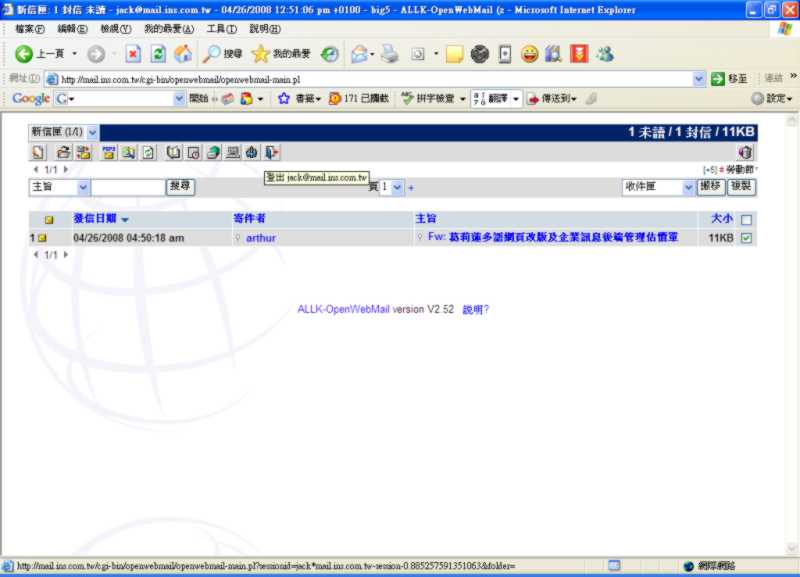Image resolution: width=800 pixels, height=577 pixels.
Task: Expand the address bar history dropdown
Action: click(698, 79)
